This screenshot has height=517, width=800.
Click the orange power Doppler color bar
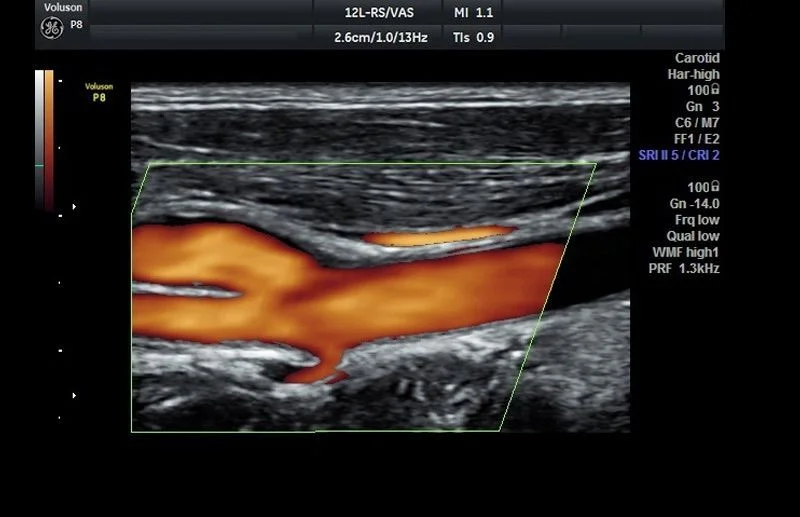tap(49, 140)
